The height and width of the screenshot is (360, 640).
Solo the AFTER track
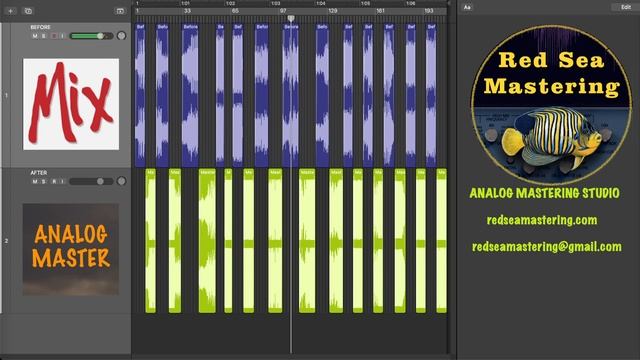[x=44, y=181]
